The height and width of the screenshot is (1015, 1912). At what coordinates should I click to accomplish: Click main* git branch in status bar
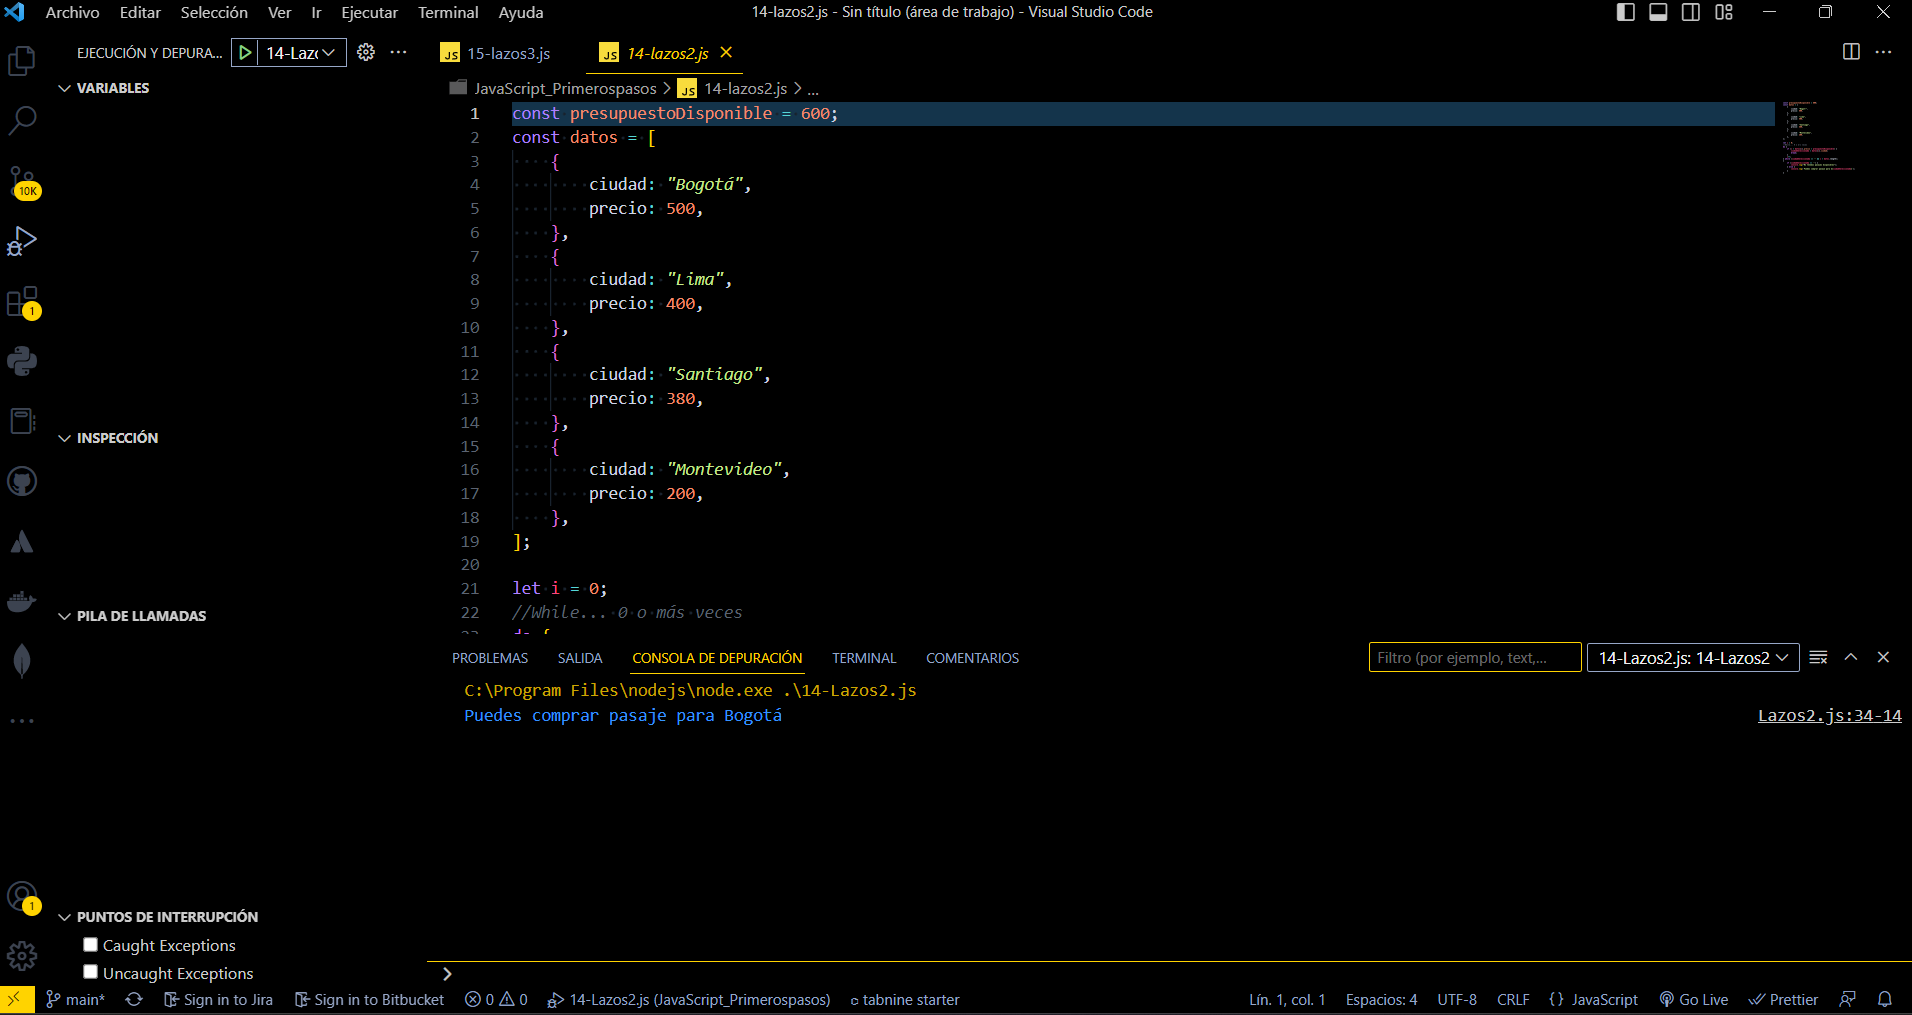76,999
